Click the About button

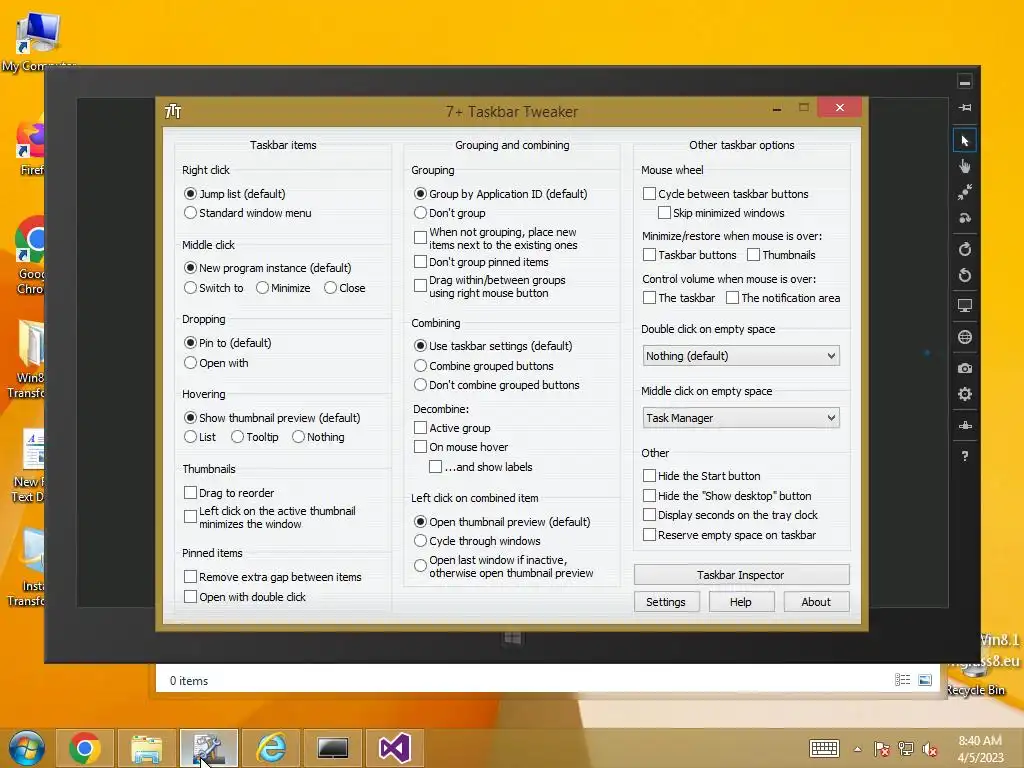816,602
